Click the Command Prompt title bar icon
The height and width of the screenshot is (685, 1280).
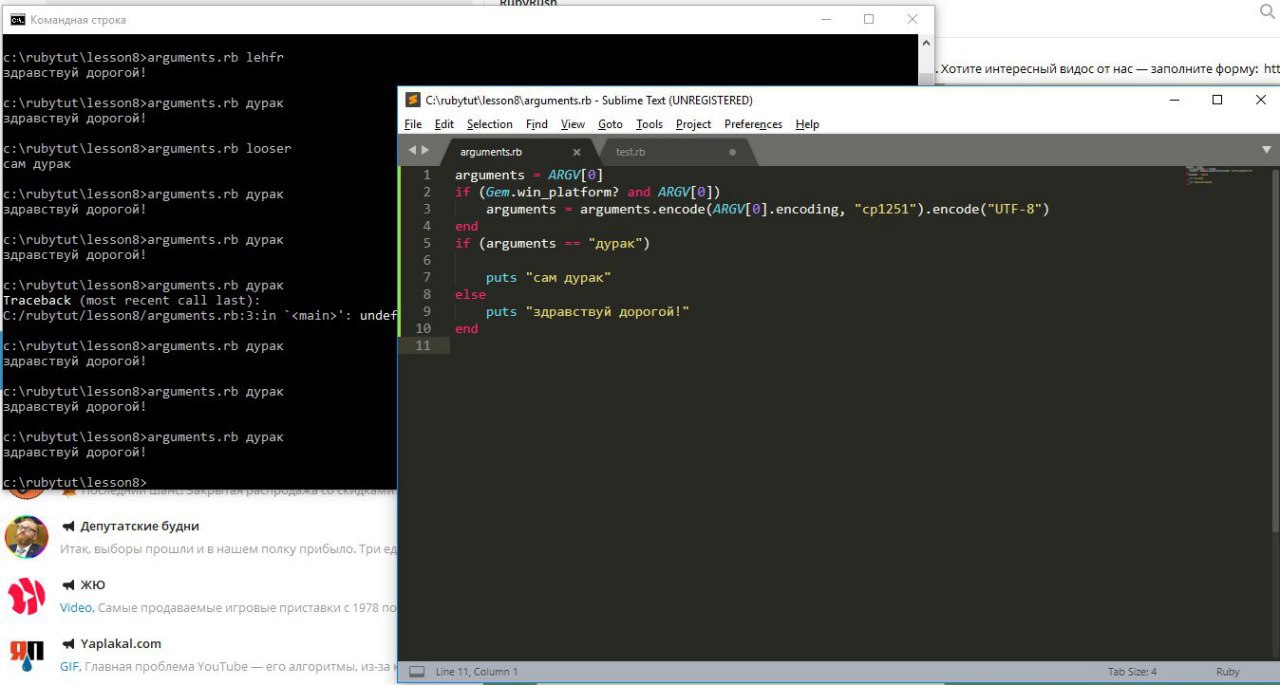17,19
